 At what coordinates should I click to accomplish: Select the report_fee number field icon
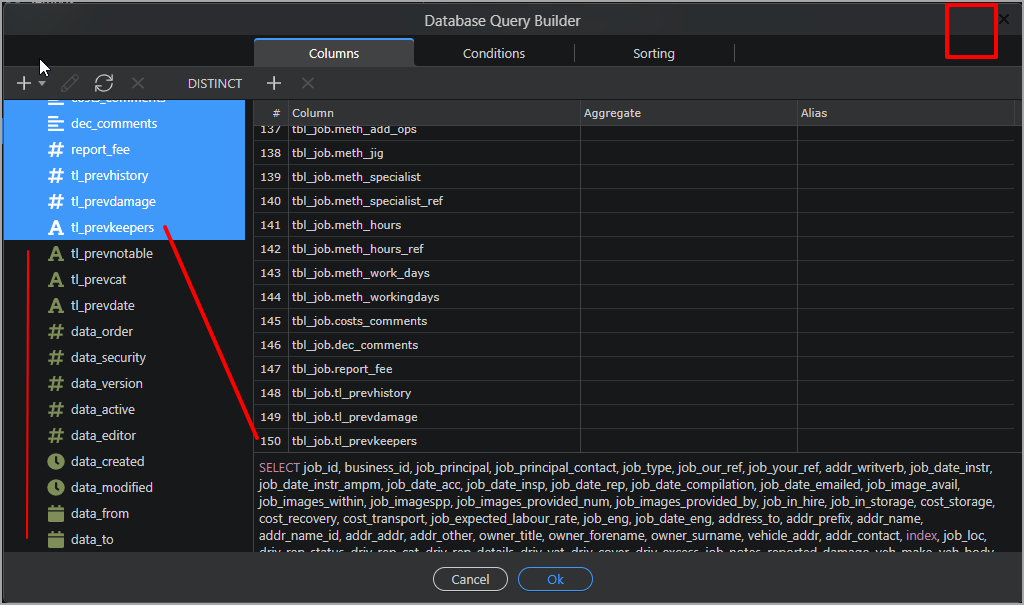56,150
